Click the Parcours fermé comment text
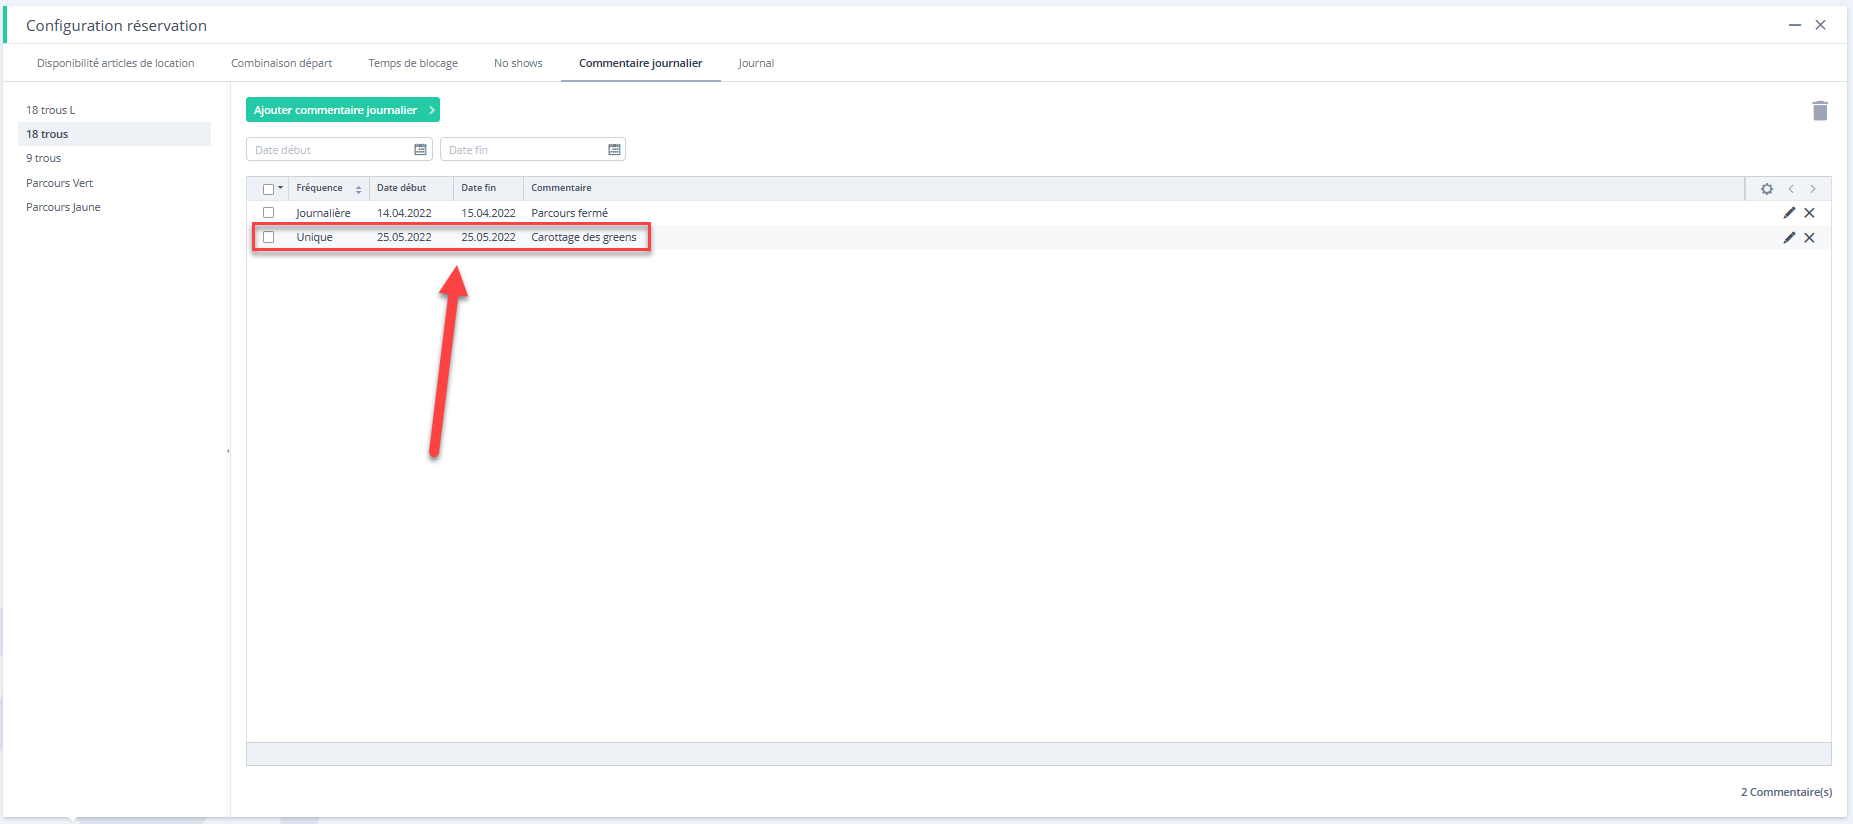The image size is (1853, 824). [569, 213]
